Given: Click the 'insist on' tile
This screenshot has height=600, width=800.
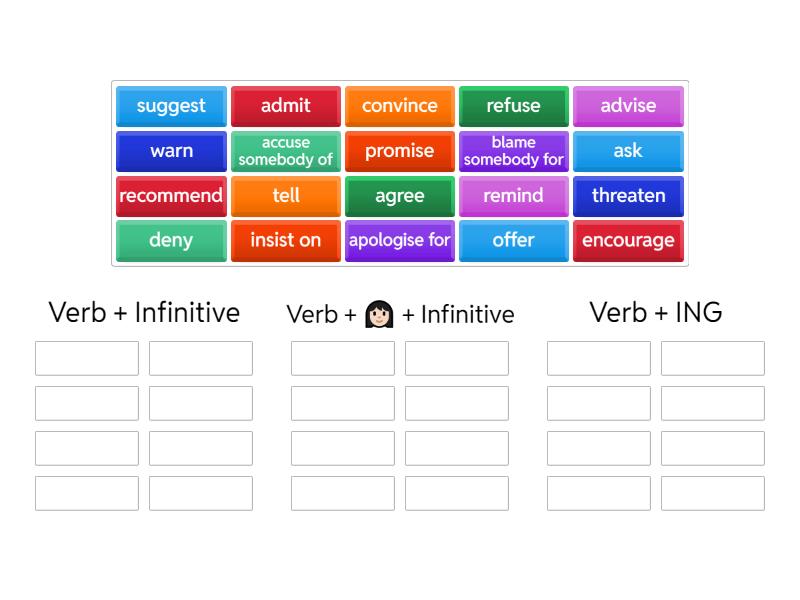Looking at the screenshot, I should point(285,241).
